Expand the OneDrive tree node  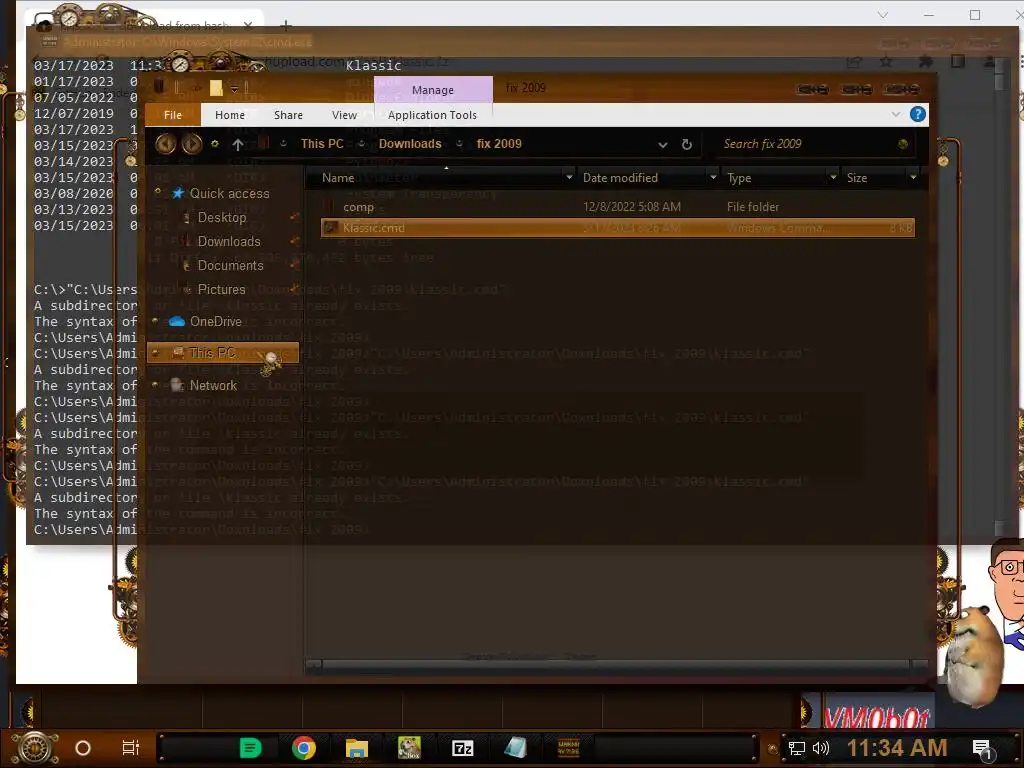(155, 321)
